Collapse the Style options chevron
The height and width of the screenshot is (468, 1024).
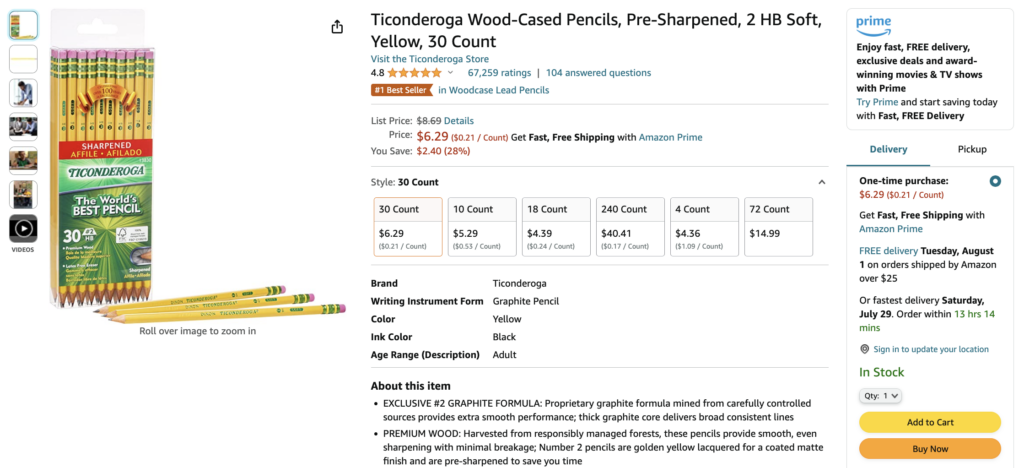[822, 182]
